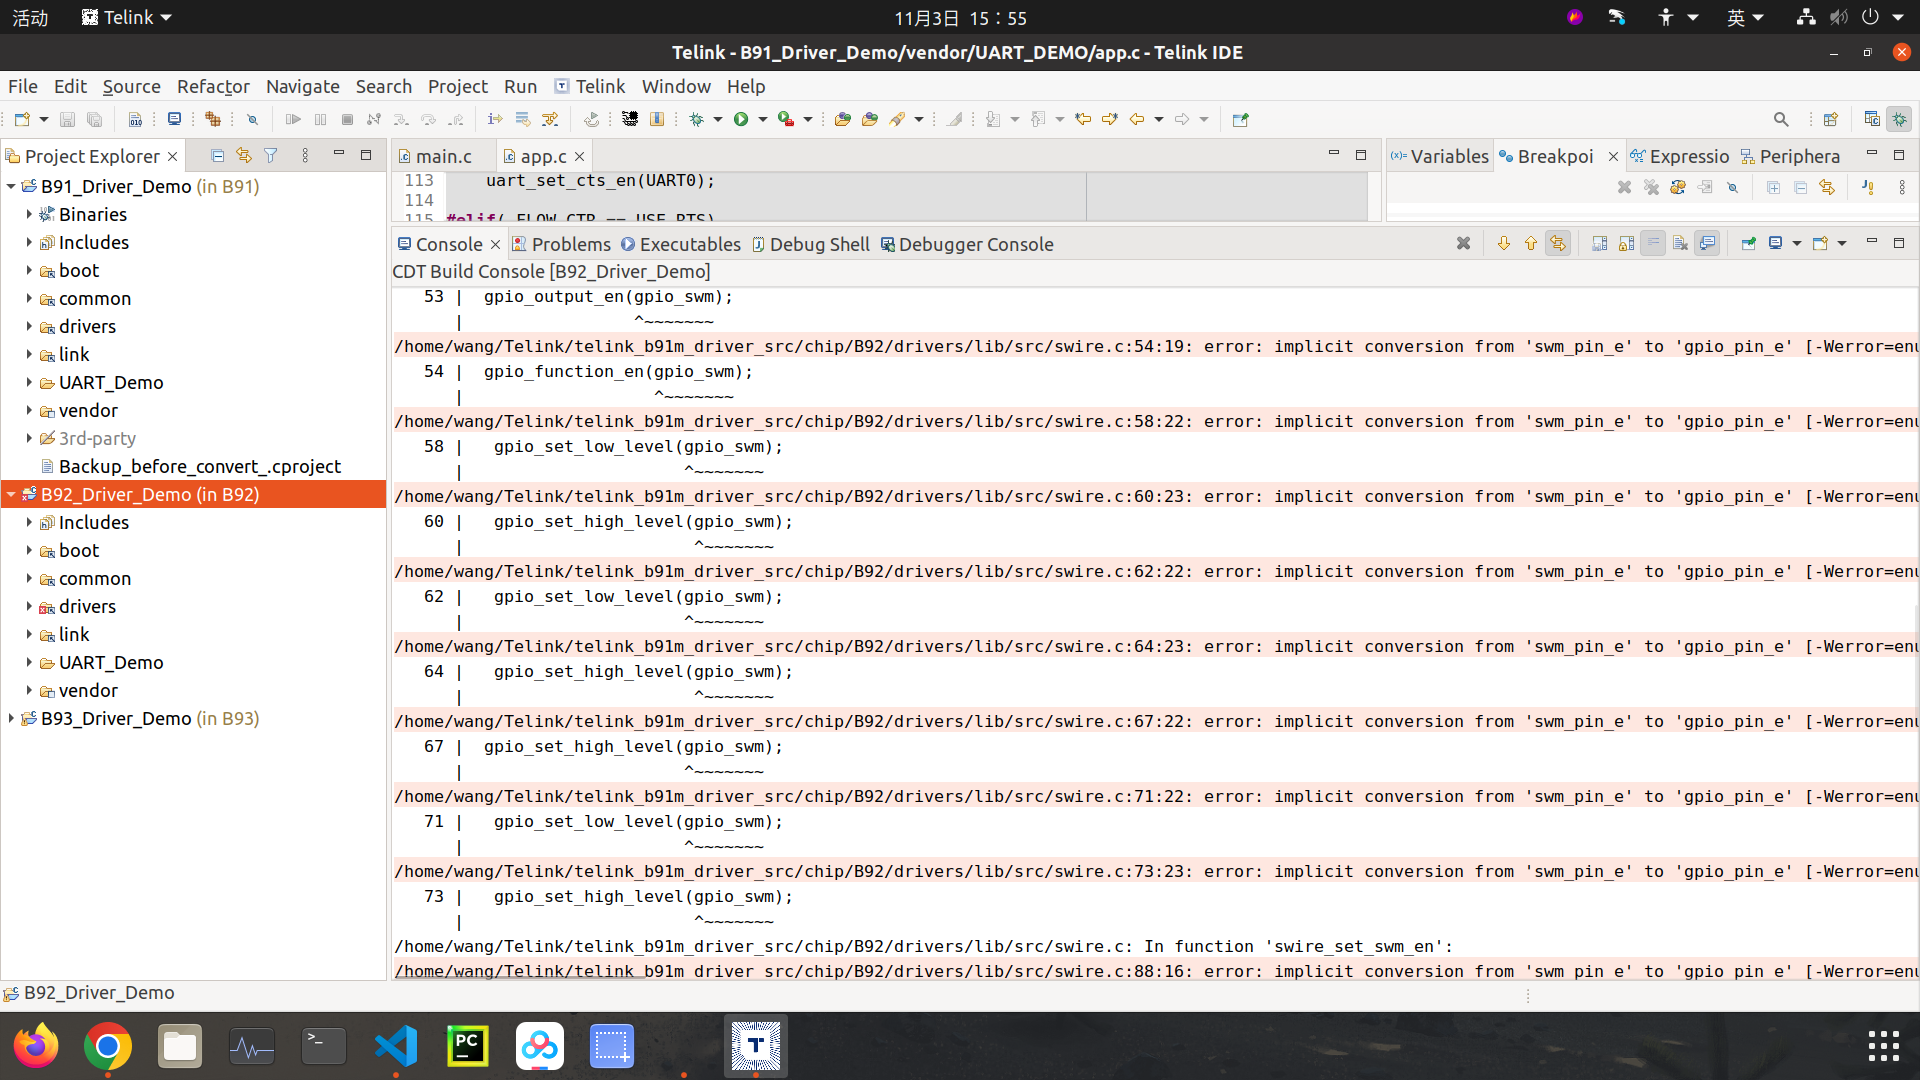Open the Terminal from the dock
1920x1080 pixels.
pyautogui.click(x=324, y=1046)
